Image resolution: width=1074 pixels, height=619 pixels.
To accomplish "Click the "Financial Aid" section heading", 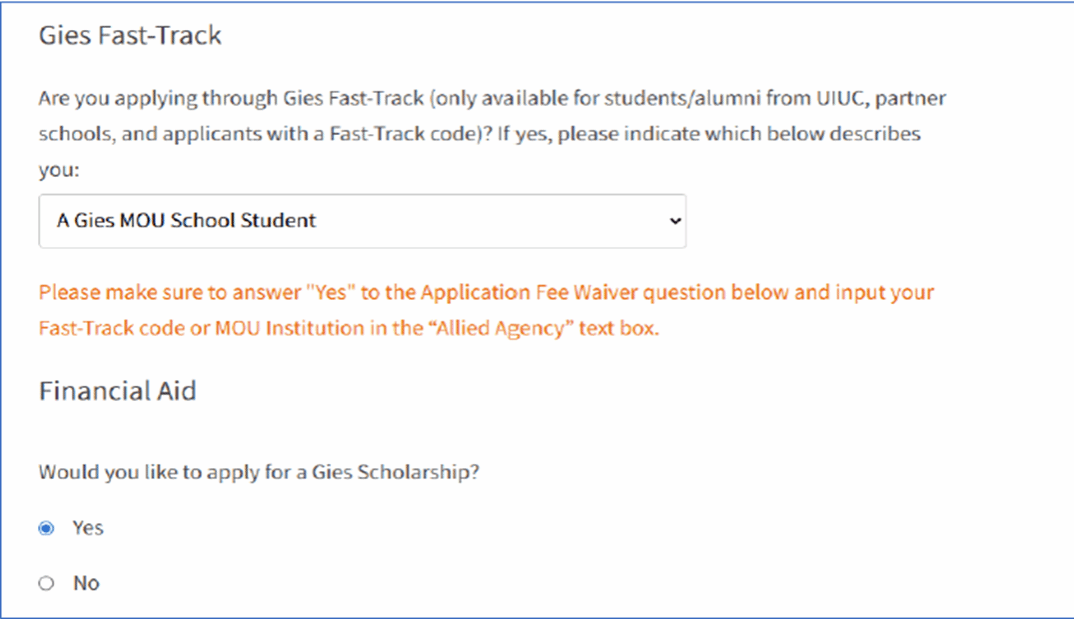I will [x=117, y=391].
